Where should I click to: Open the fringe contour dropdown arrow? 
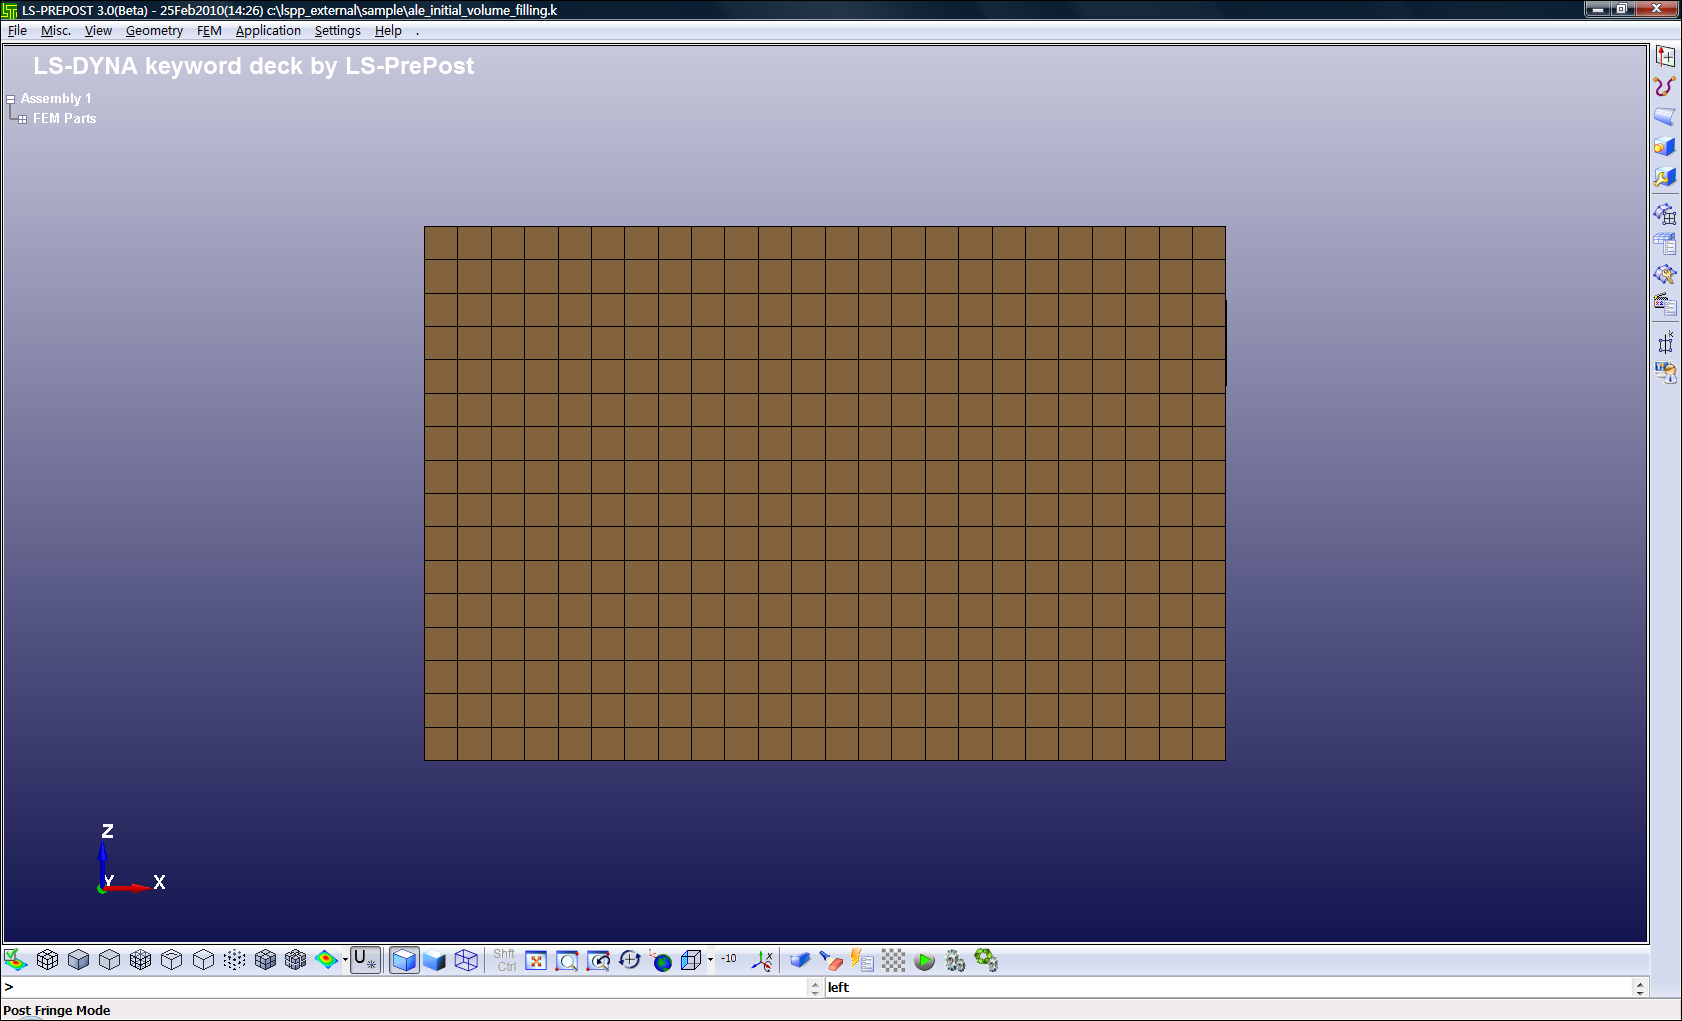[x=345, y=960]
